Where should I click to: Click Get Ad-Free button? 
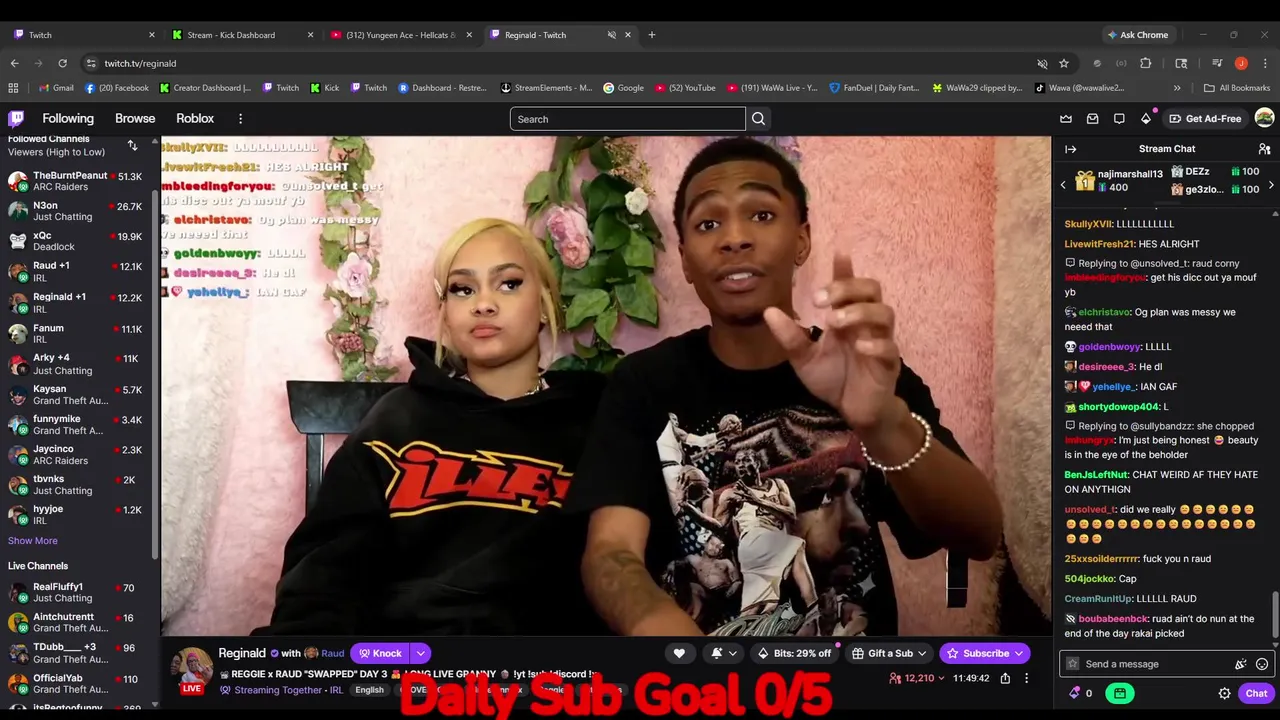click(x=1205, y=119)
